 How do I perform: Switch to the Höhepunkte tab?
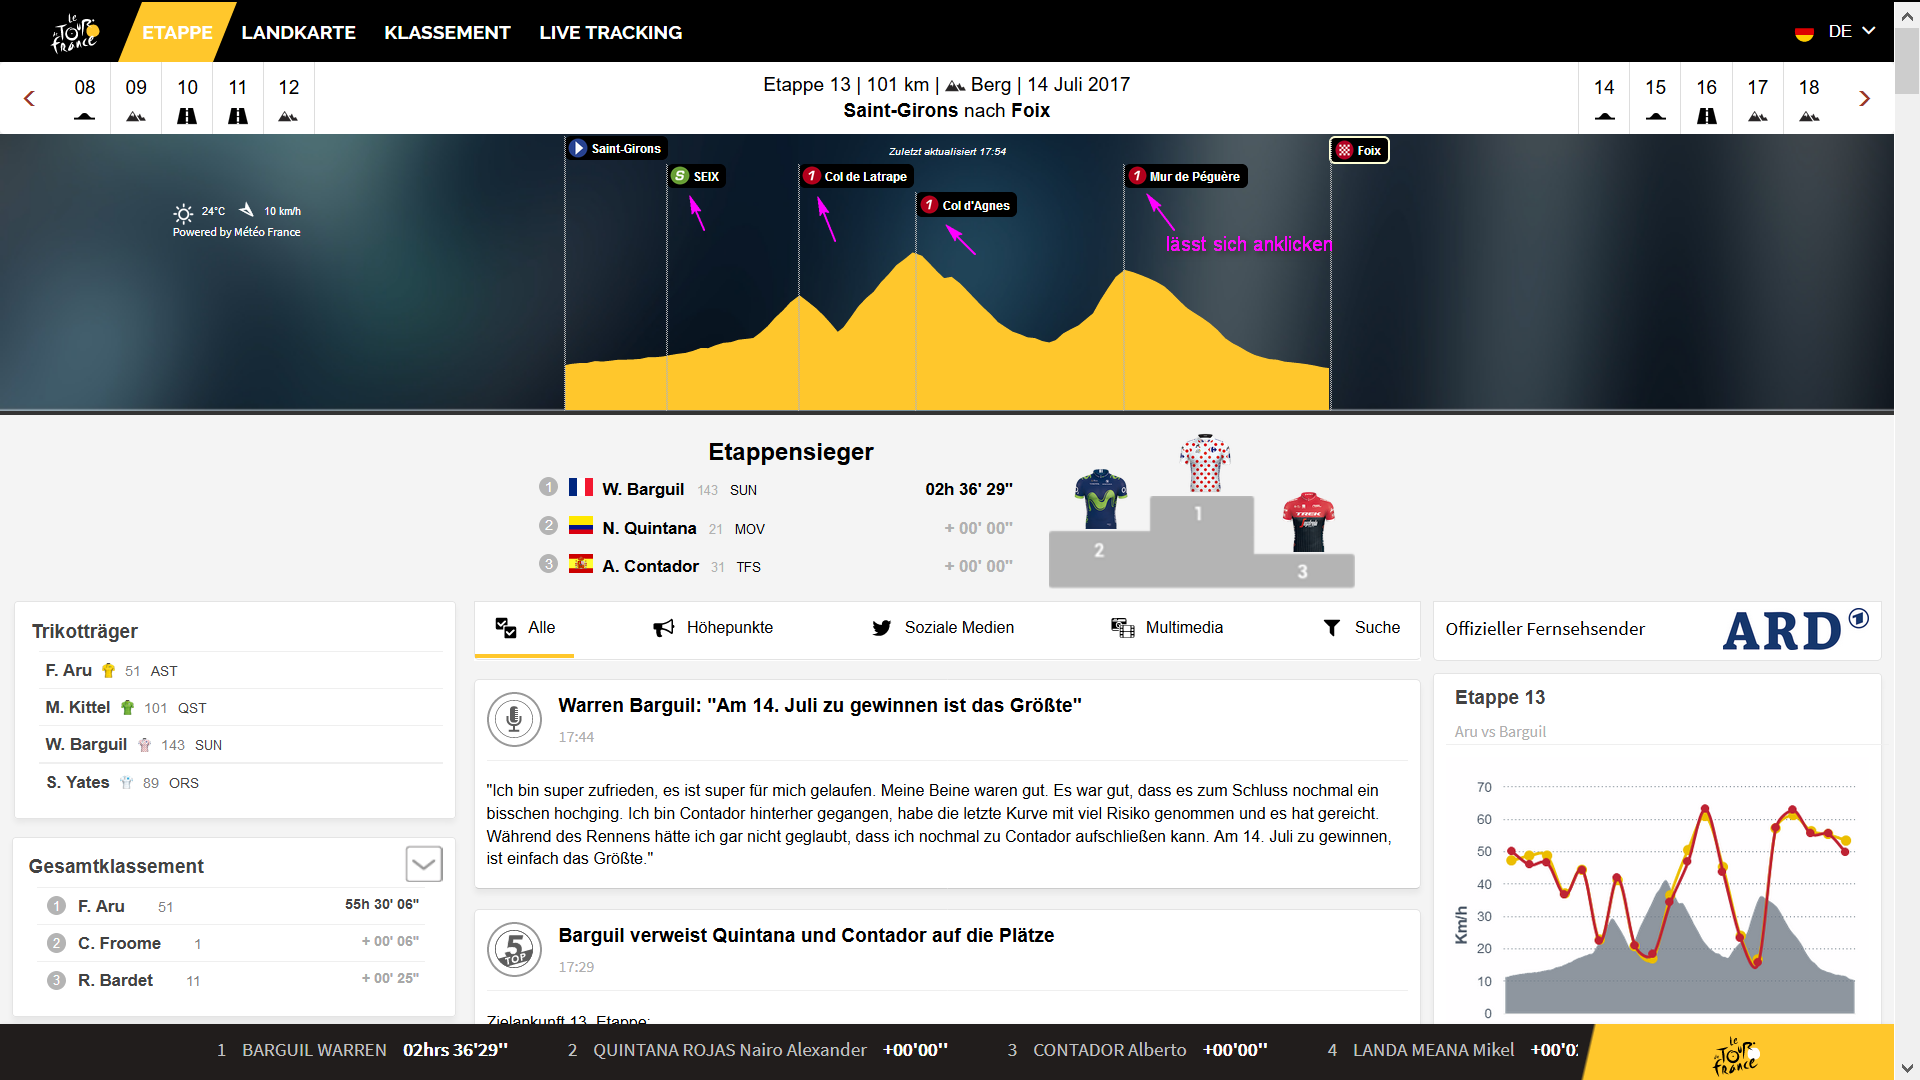point(713,628)
